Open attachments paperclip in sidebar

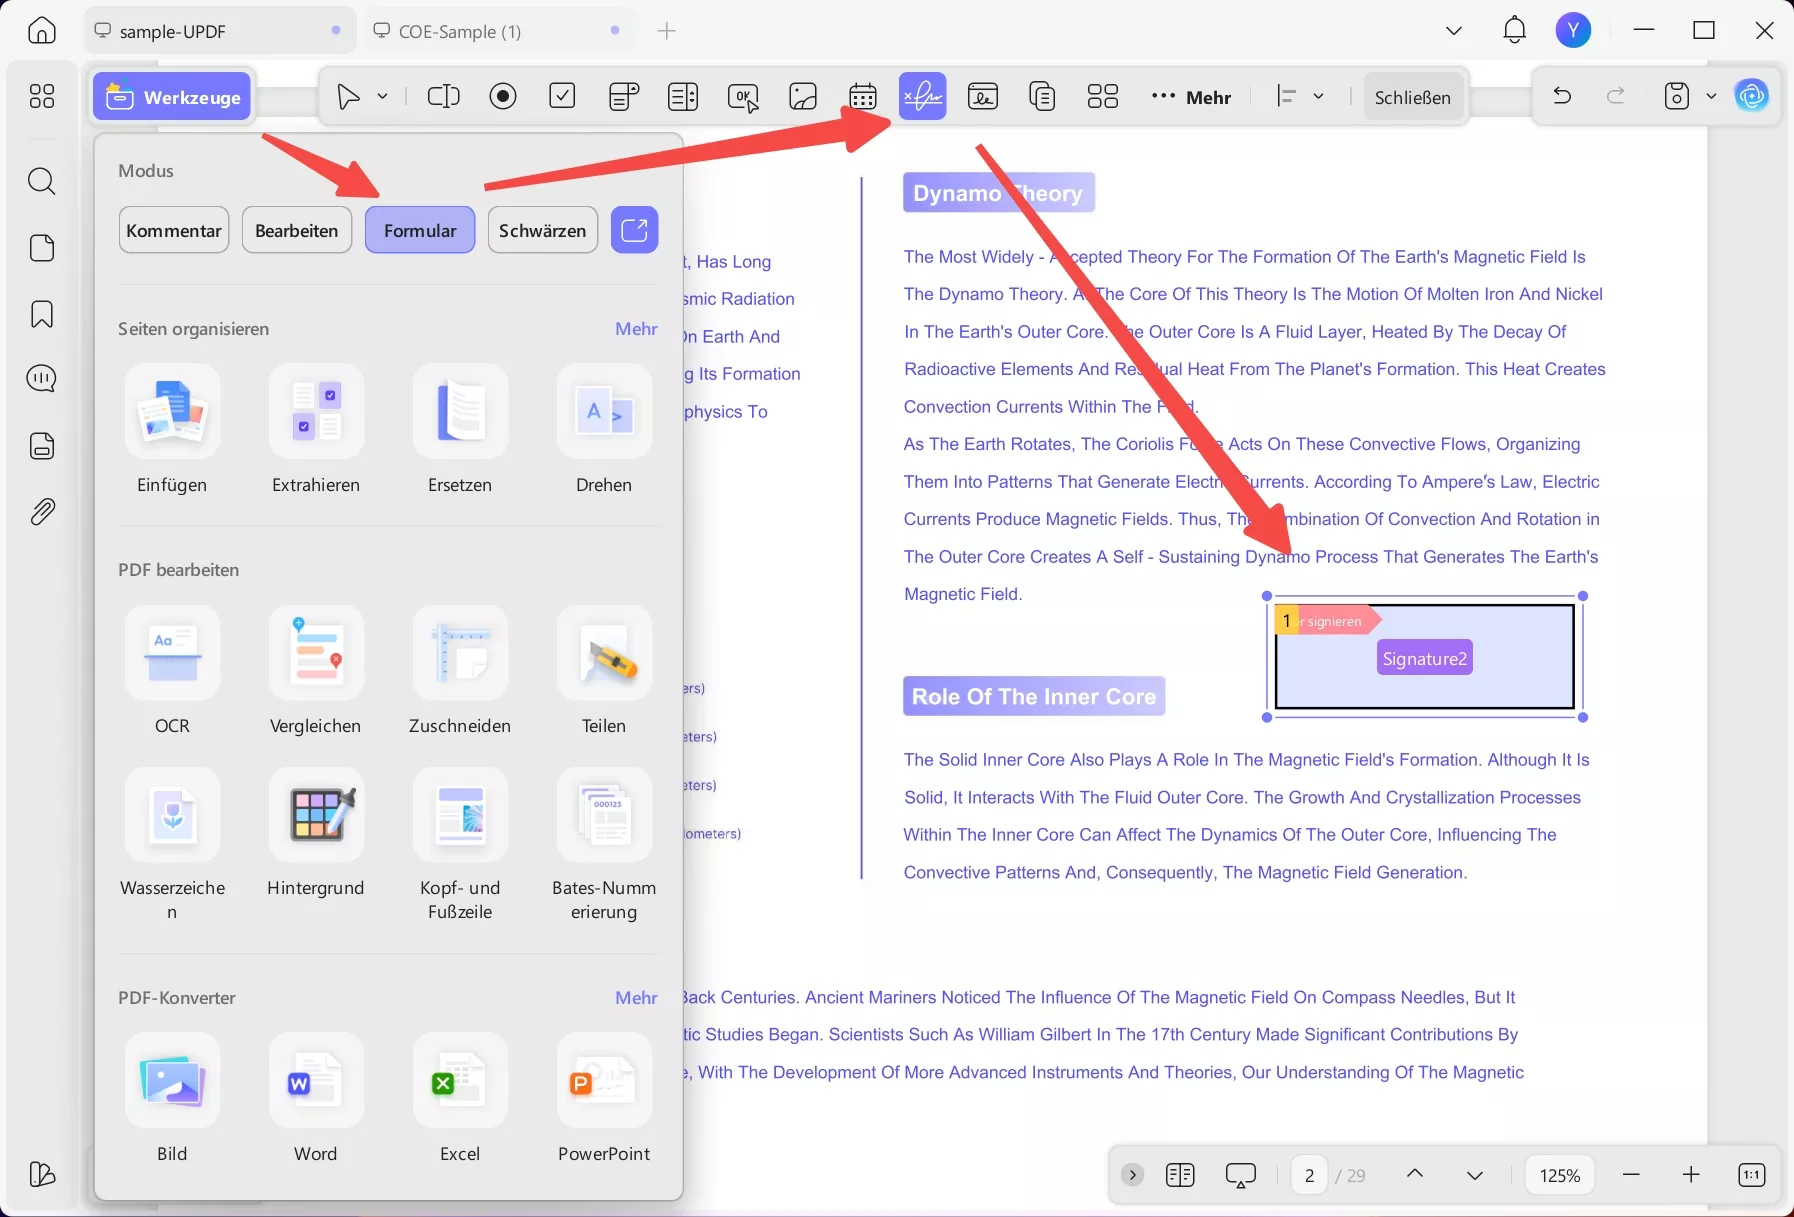[x=42, y=512]
